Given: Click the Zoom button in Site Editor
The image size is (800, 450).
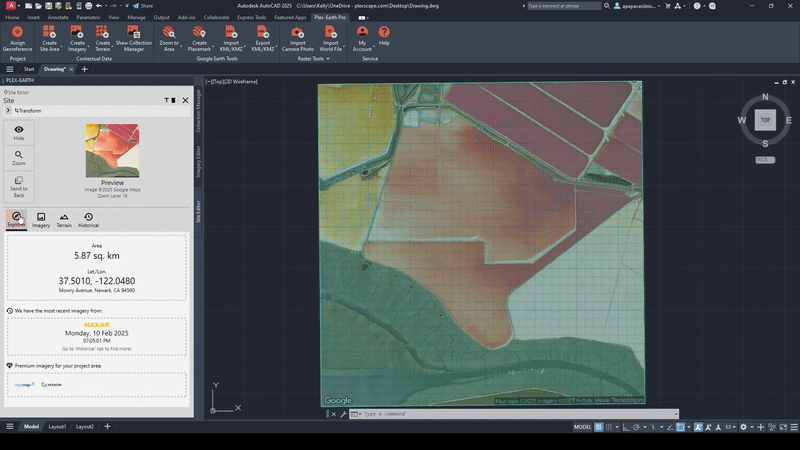Looking at the screenshot, I should click(19, 158).
